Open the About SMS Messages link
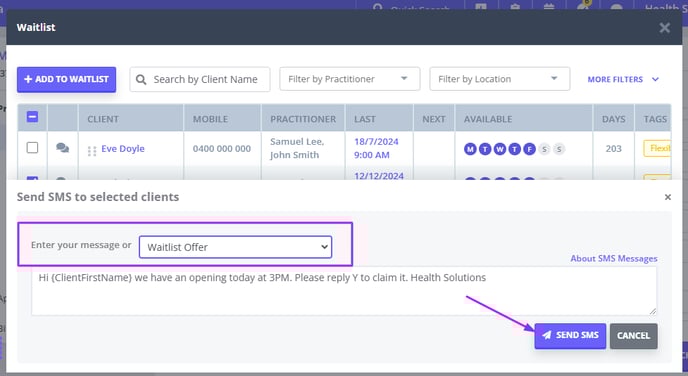688x376 pixels. [613, 258]
